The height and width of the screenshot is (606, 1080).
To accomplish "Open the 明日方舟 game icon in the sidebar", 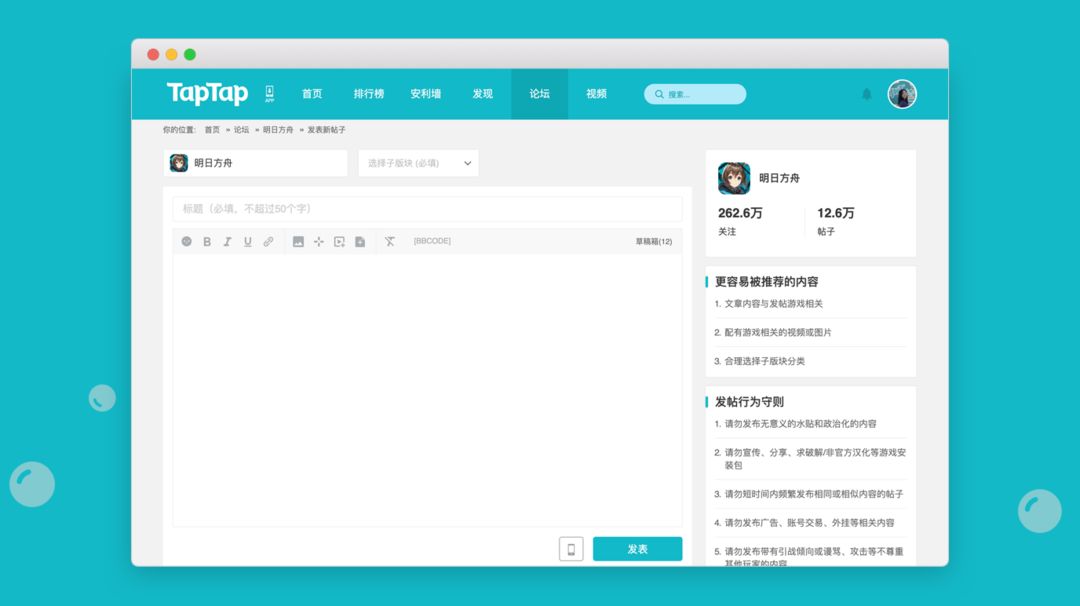I will point(734,178).
